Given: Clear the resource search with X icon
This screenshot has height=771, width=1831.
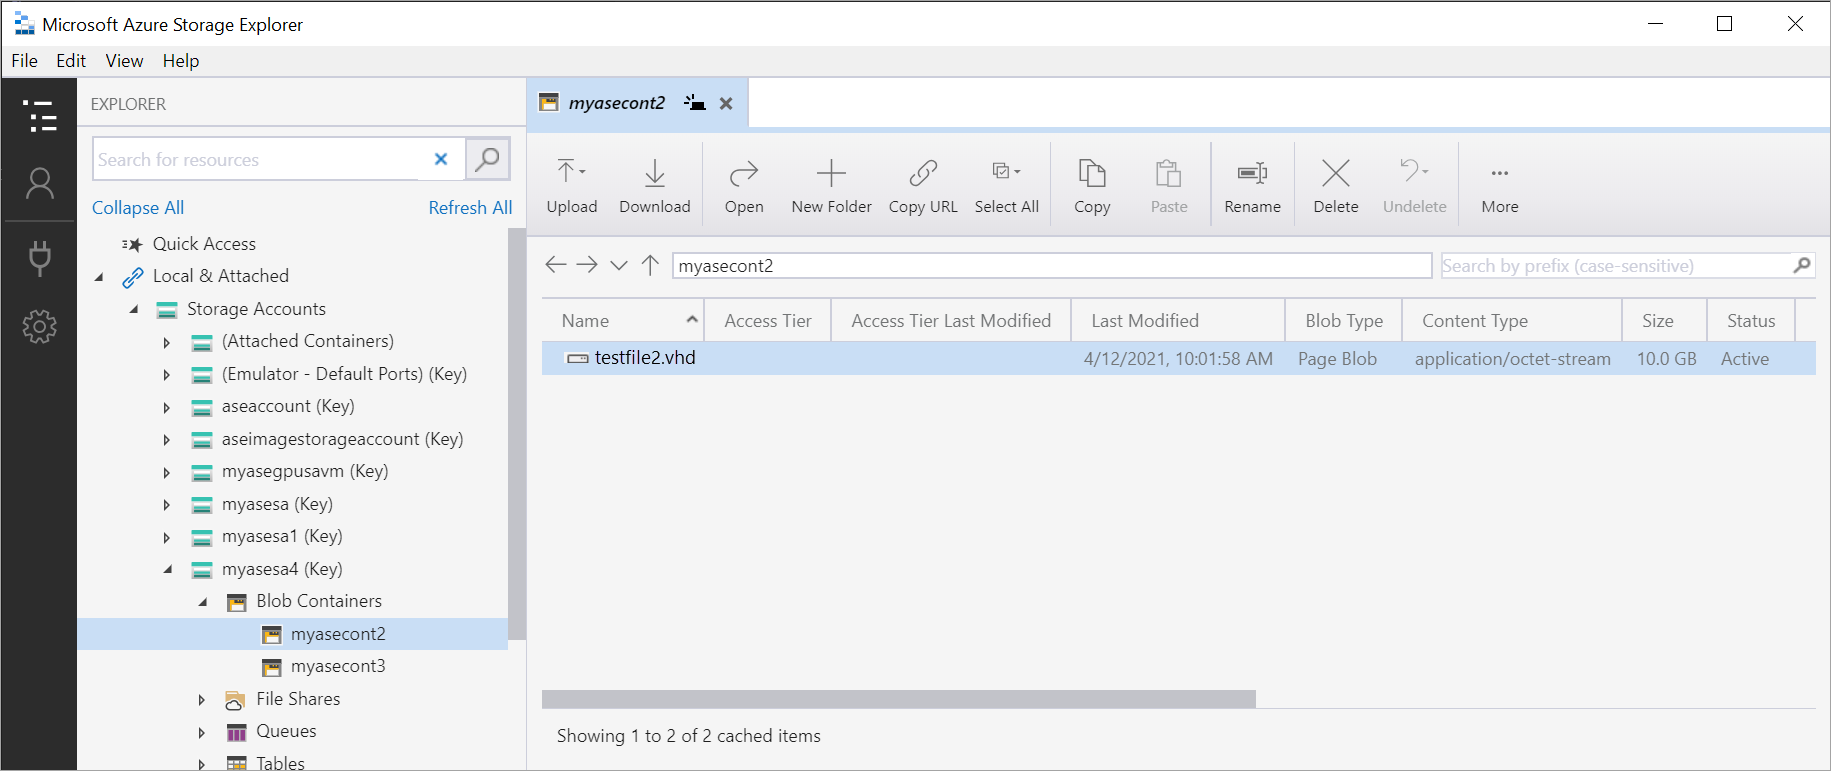Looking at the screenshot, I should coord(441,159).
